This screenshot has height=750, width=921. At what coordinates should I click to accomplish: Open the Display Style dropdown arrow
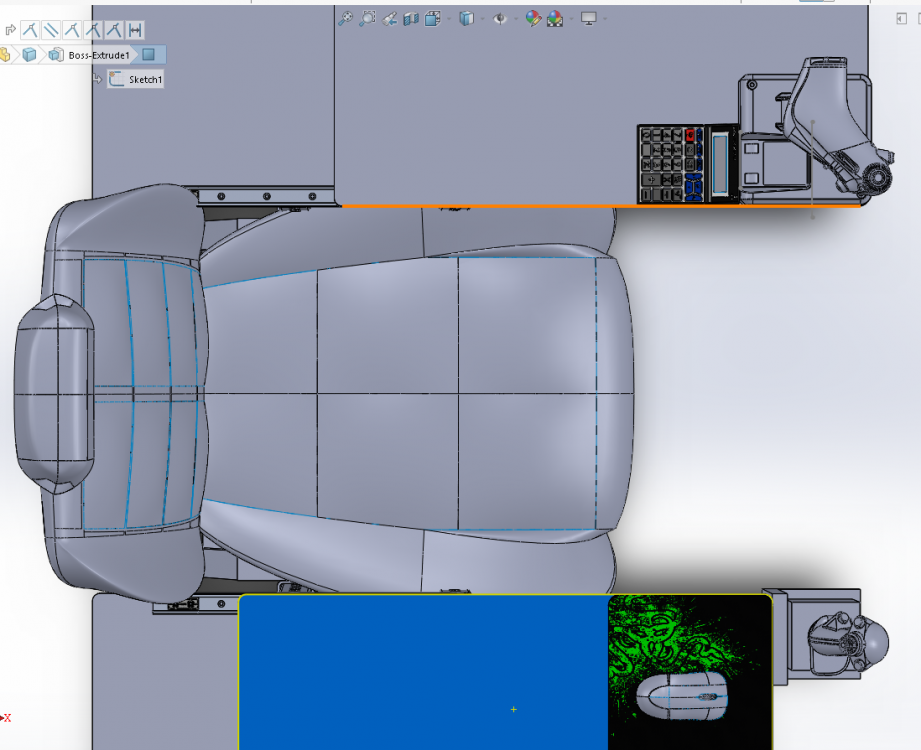[x=481, y=17]
